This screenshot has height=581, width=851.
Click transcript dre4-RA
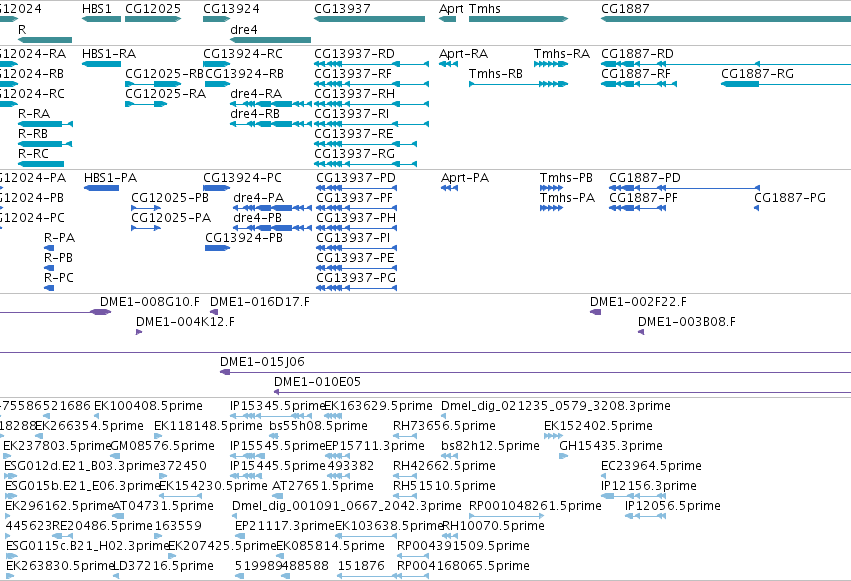point(271,104)
